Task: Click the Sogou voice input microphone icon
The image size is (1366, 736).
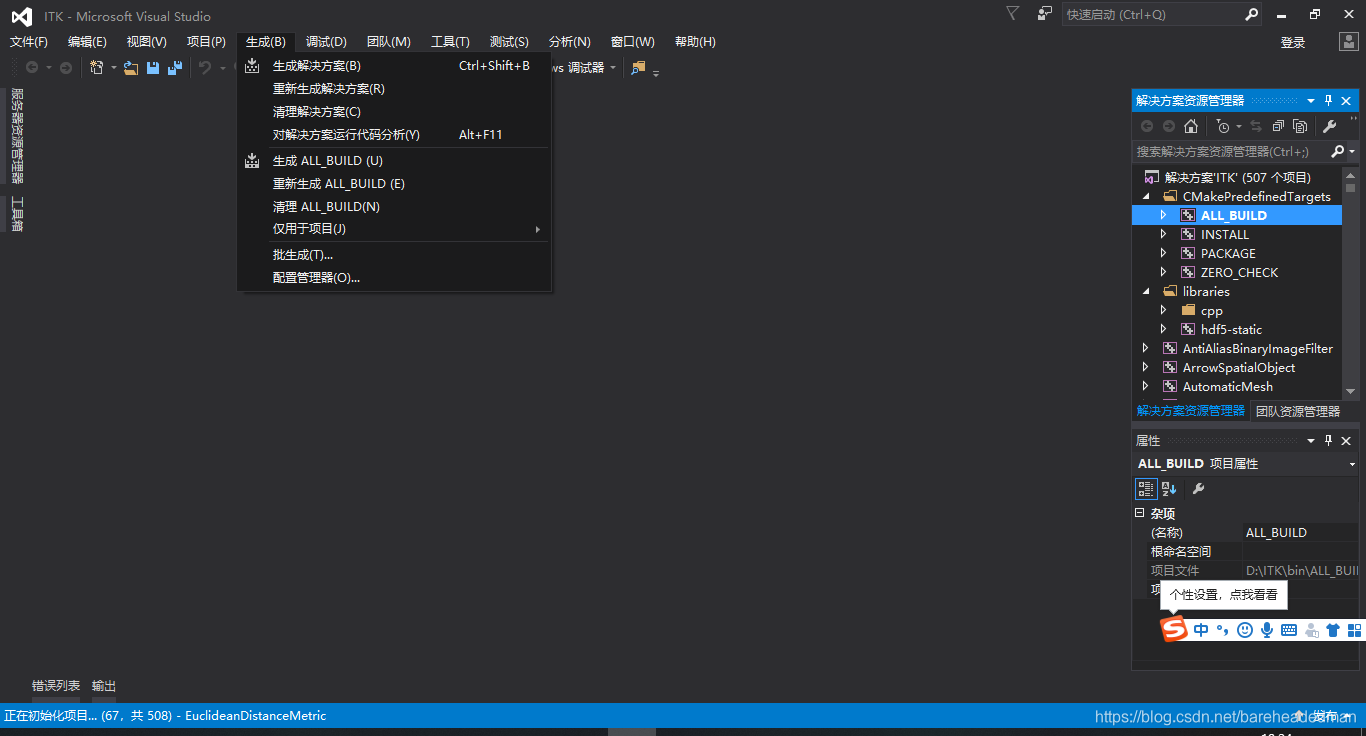Action: click(1267, 630)
